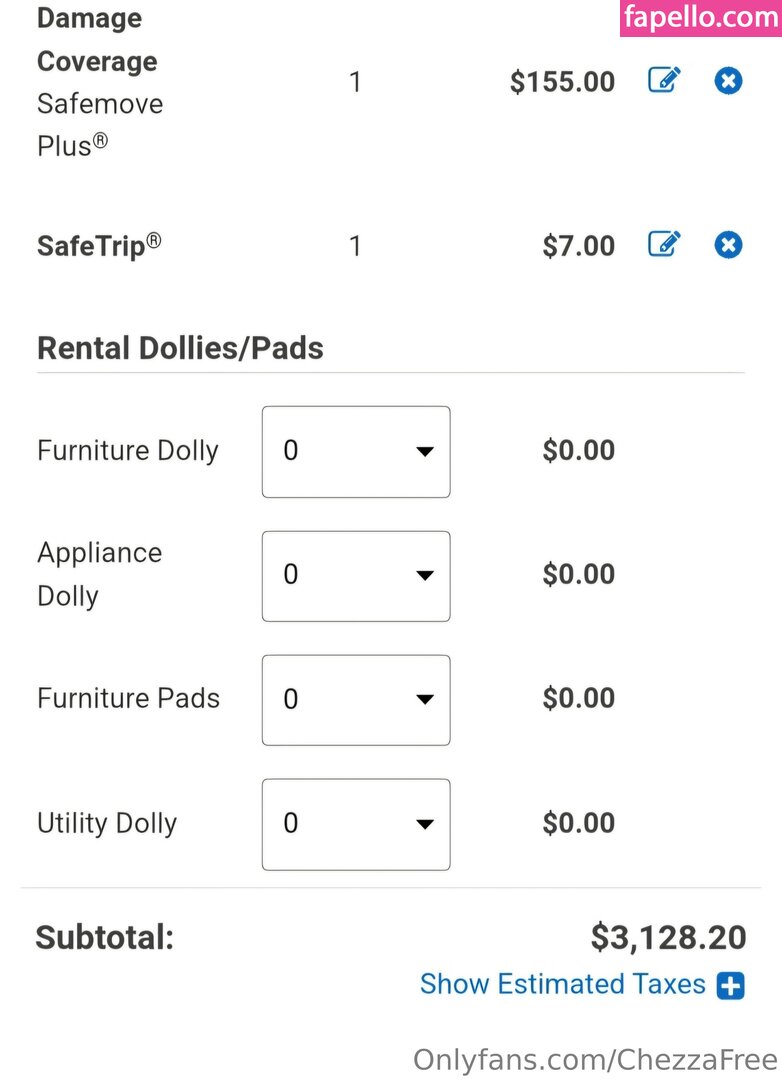This screenshot has width=782, height=1080.
Task: Open the Appliance Dolly quantity dropdown
Action: tap(356, 576)
